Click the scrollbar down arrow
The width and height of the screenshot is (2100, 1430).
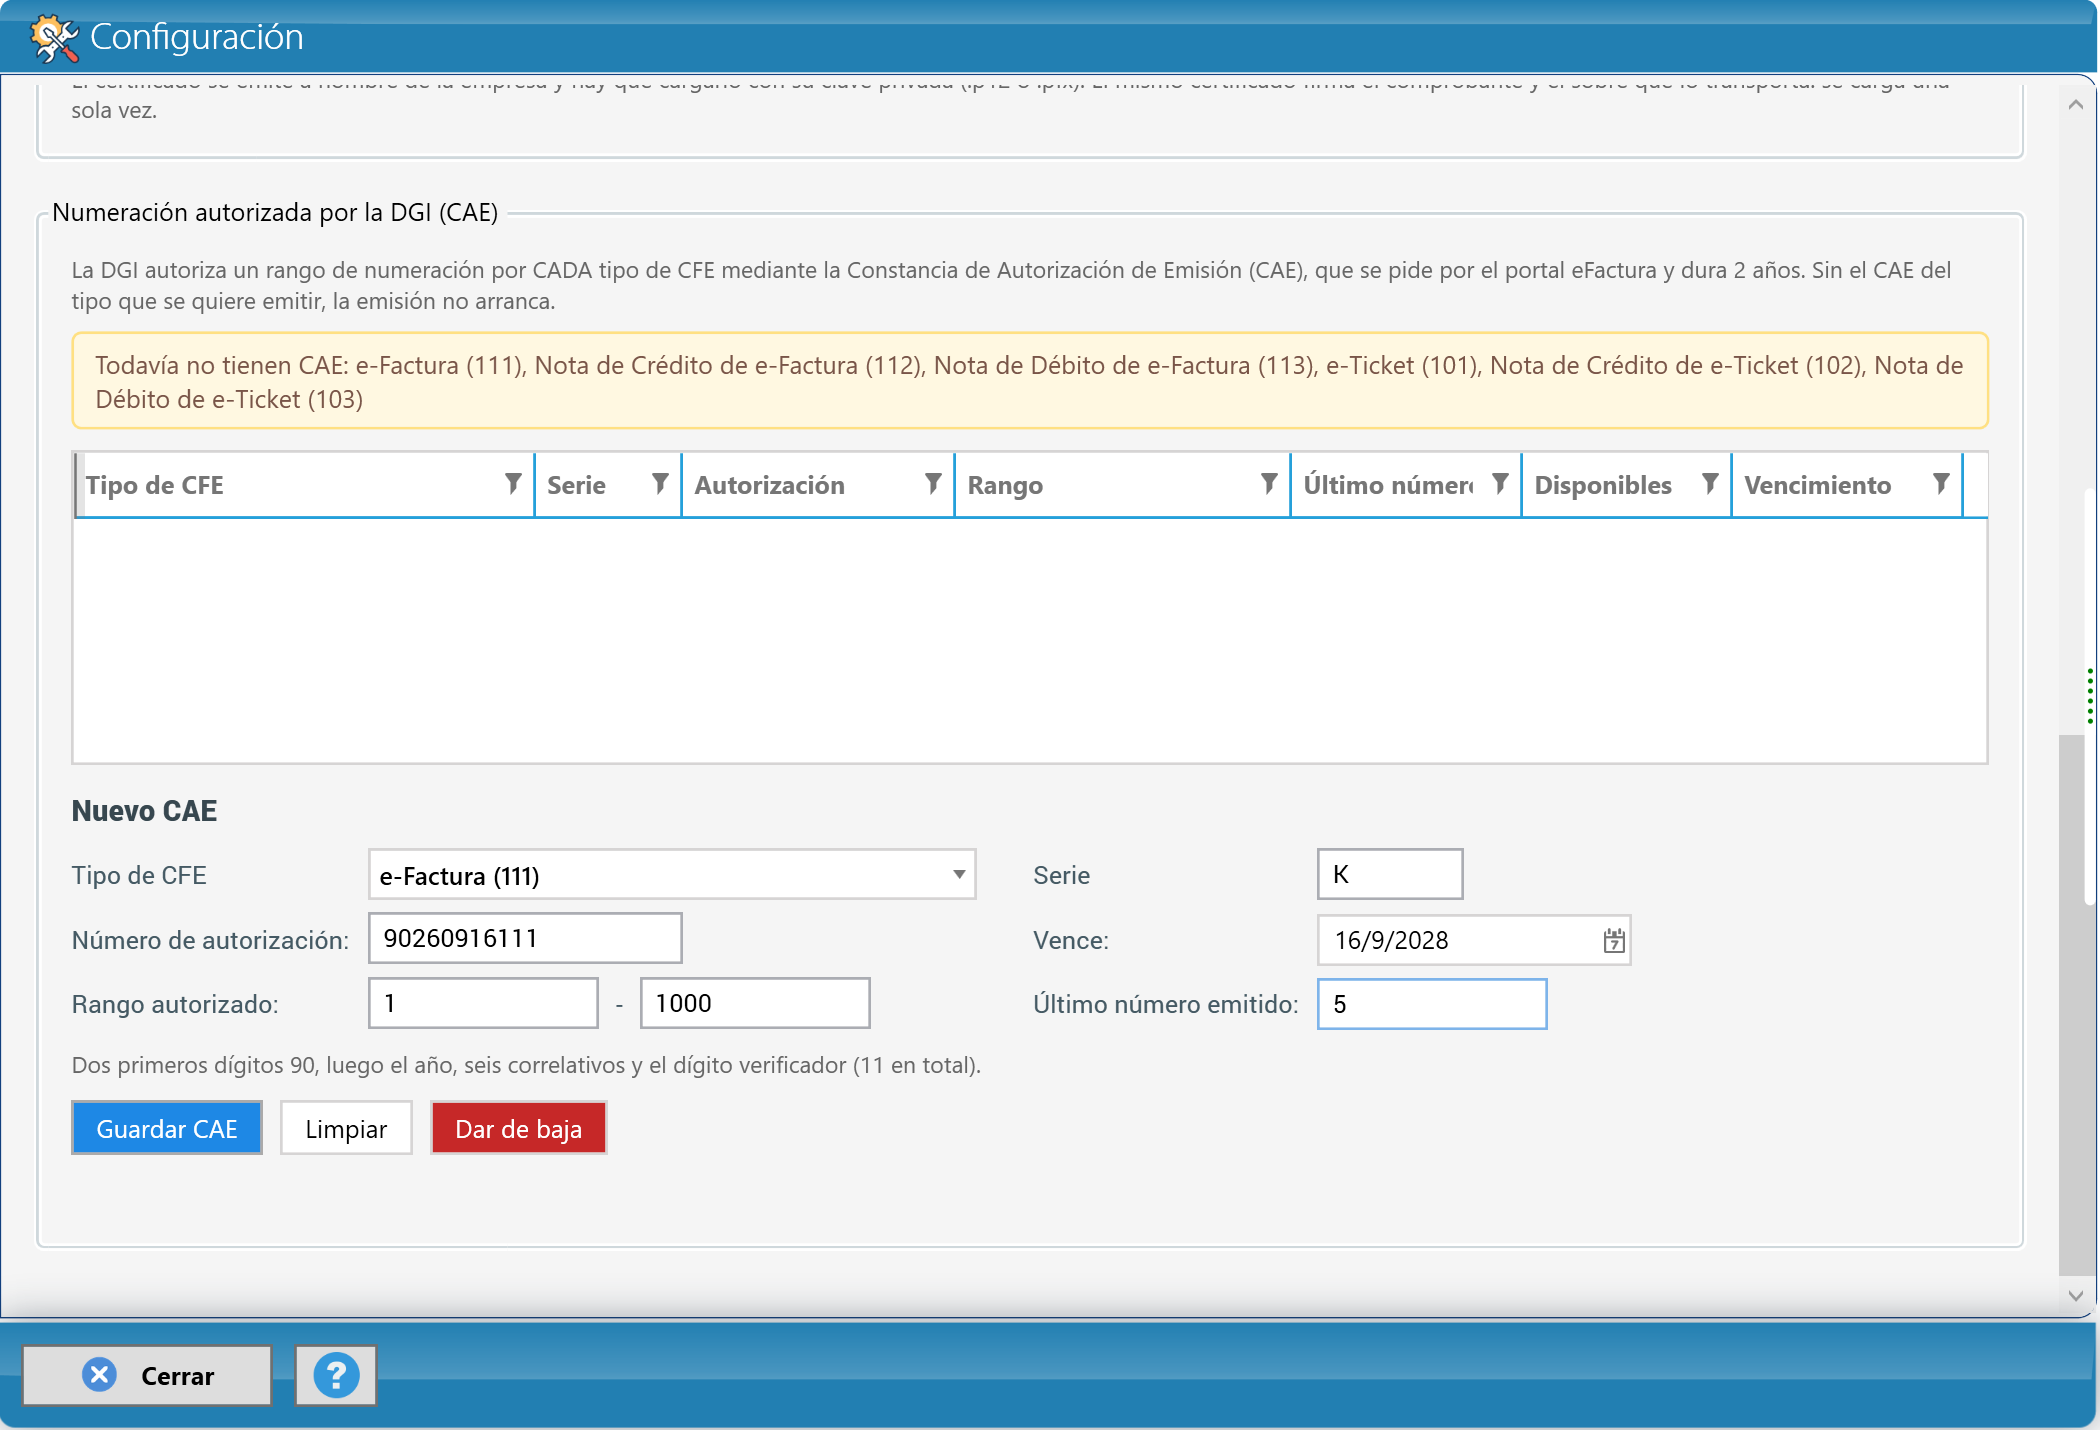pos(2076,1295)
